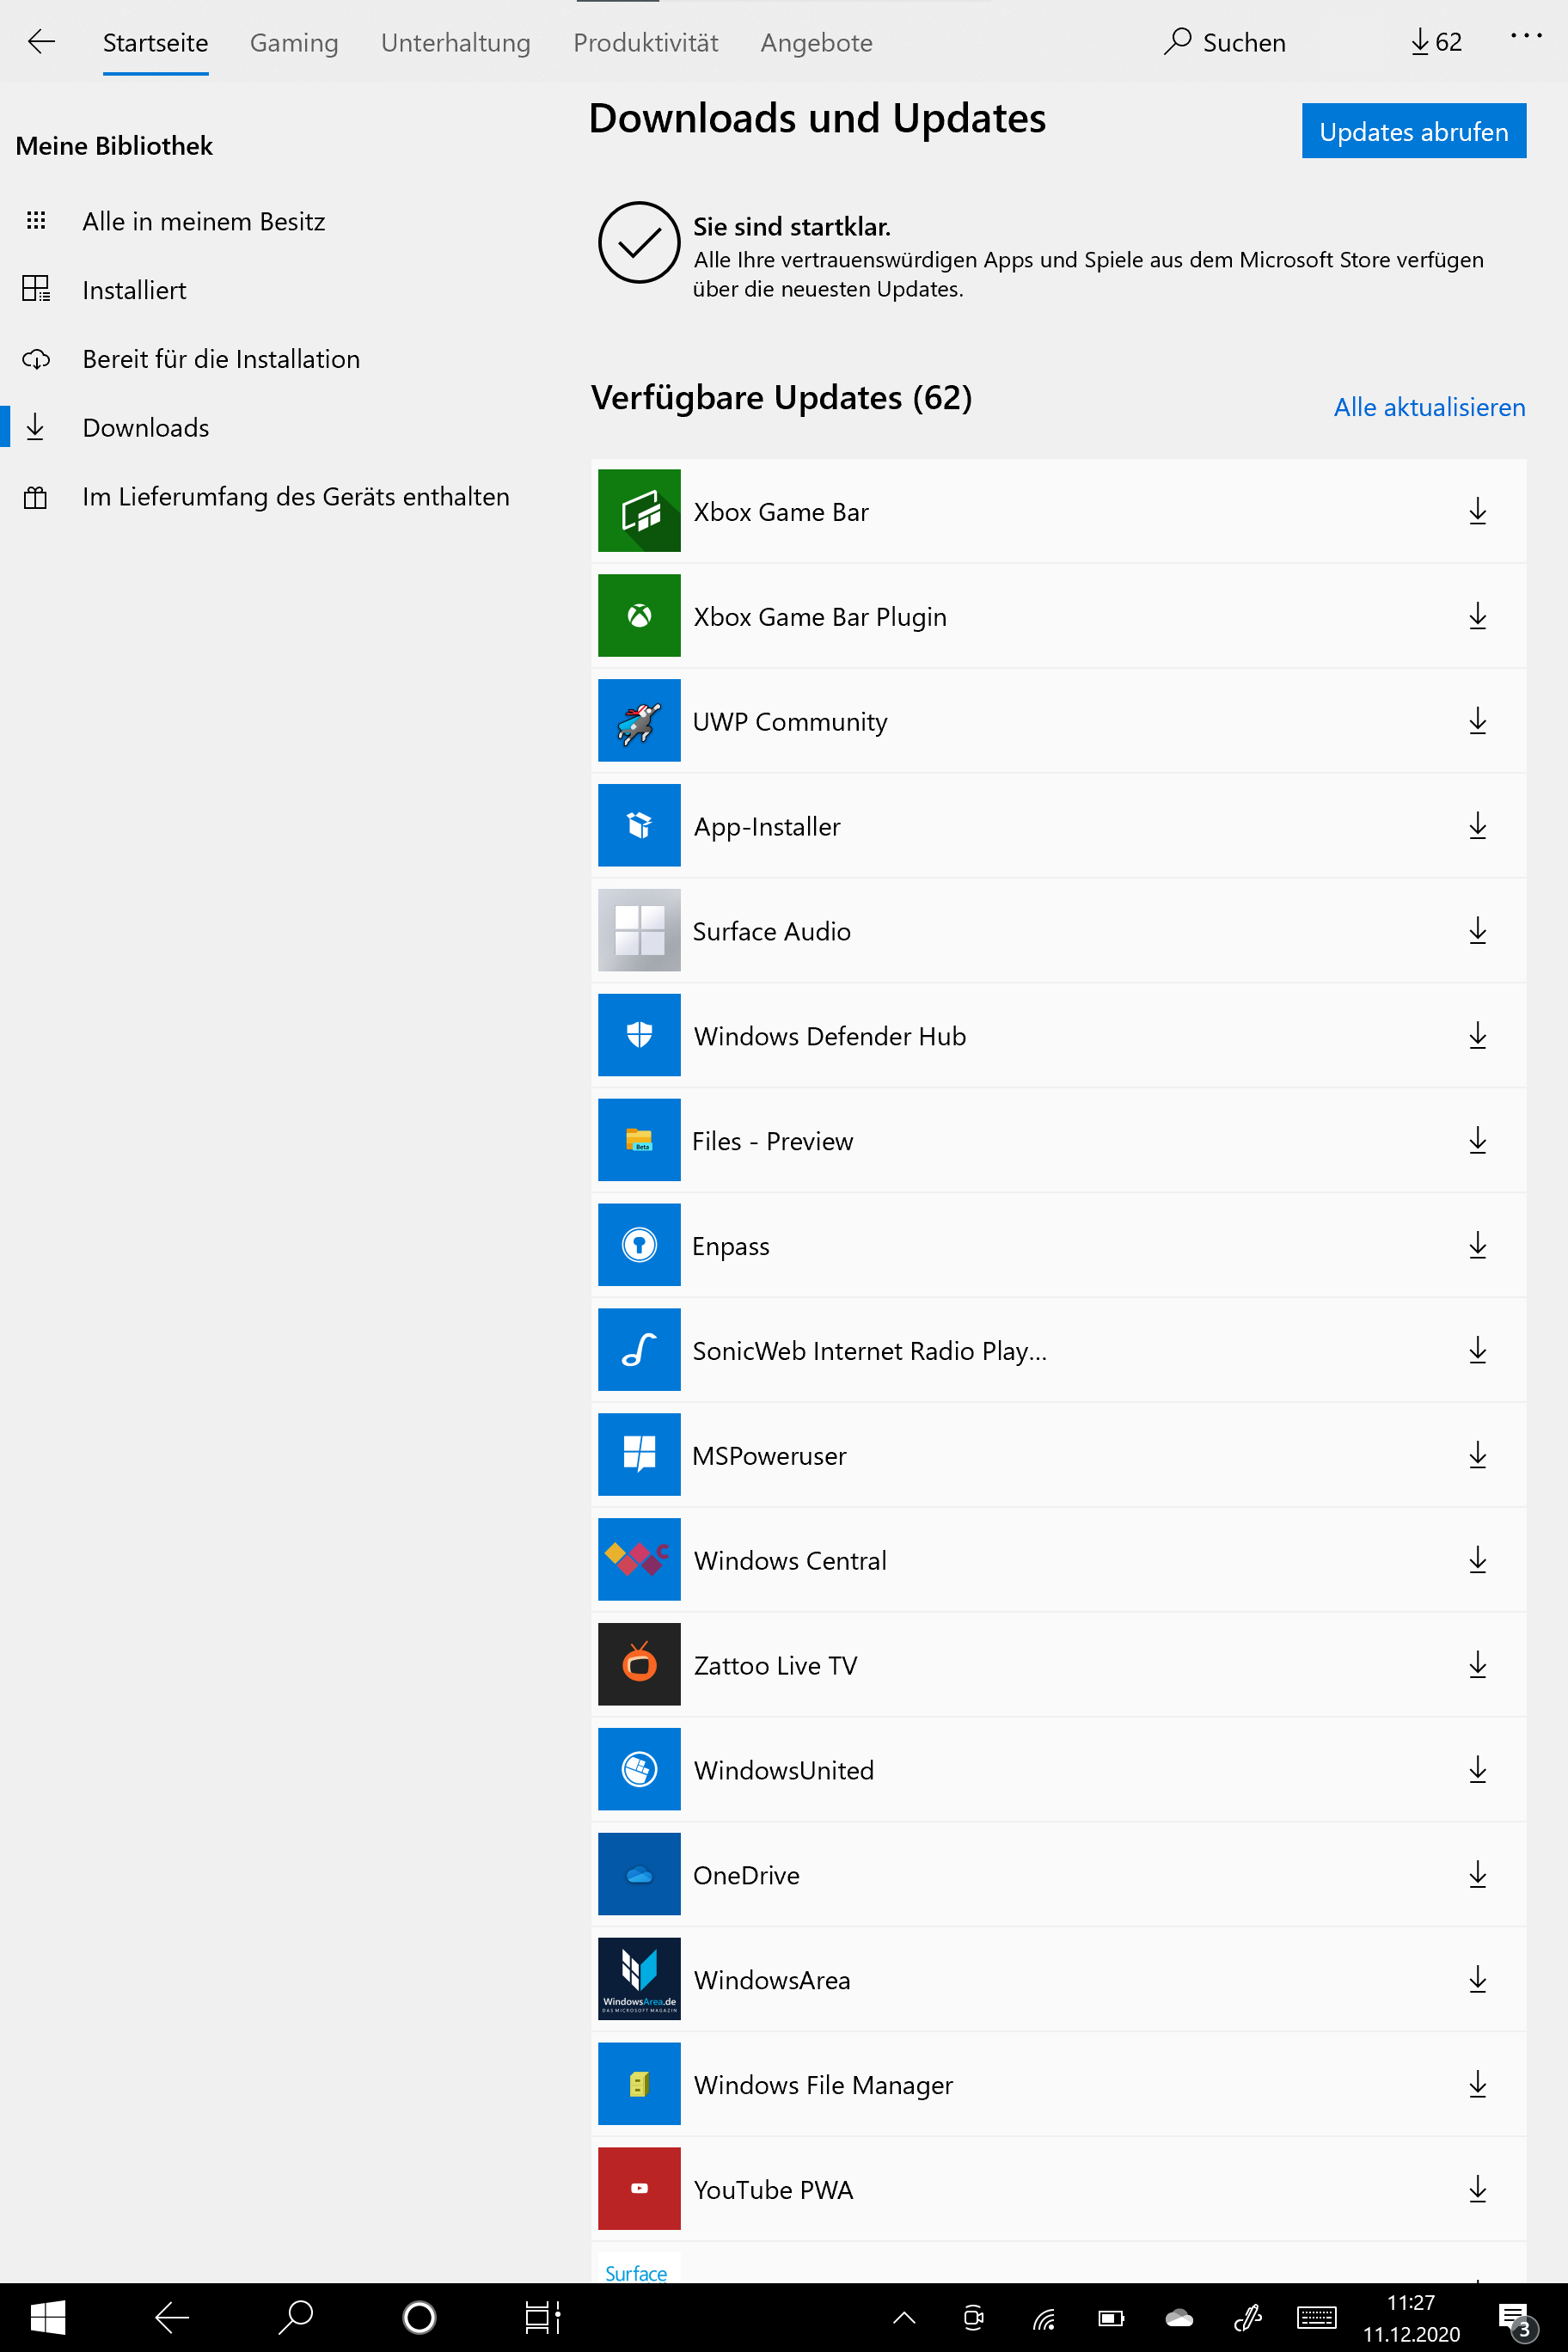Download the Files - Preview update
This screenshot has height=2352, width=1568.
coord(1477,1140)
